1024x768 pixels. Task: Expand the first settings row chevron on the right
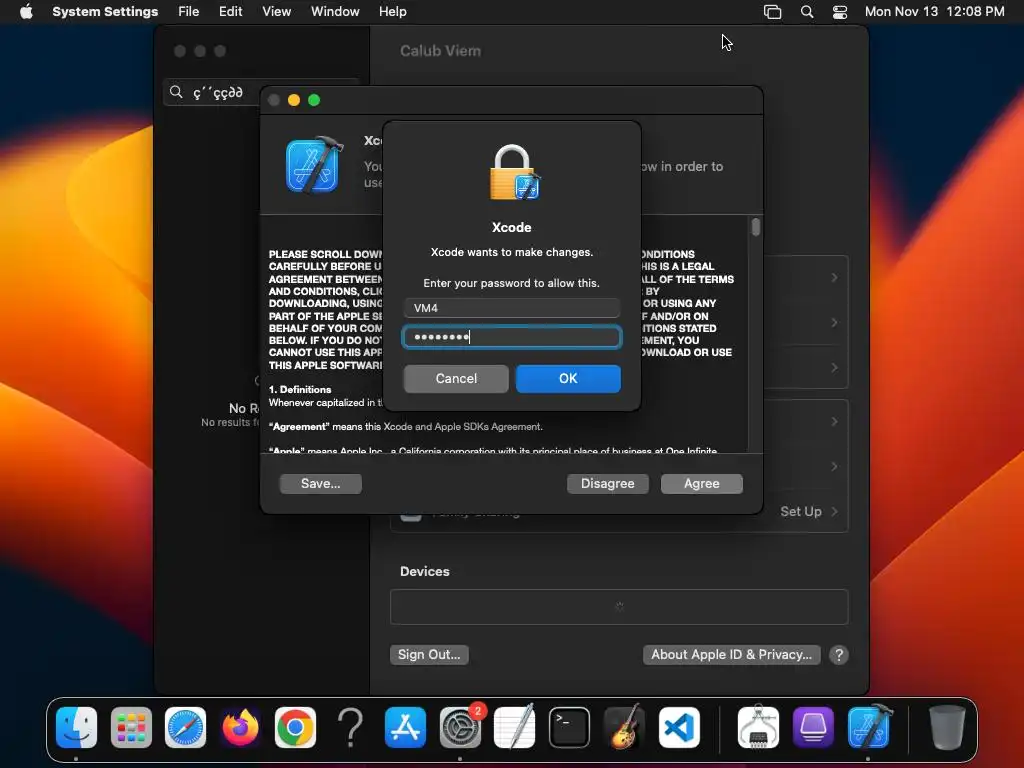(835, 278)
